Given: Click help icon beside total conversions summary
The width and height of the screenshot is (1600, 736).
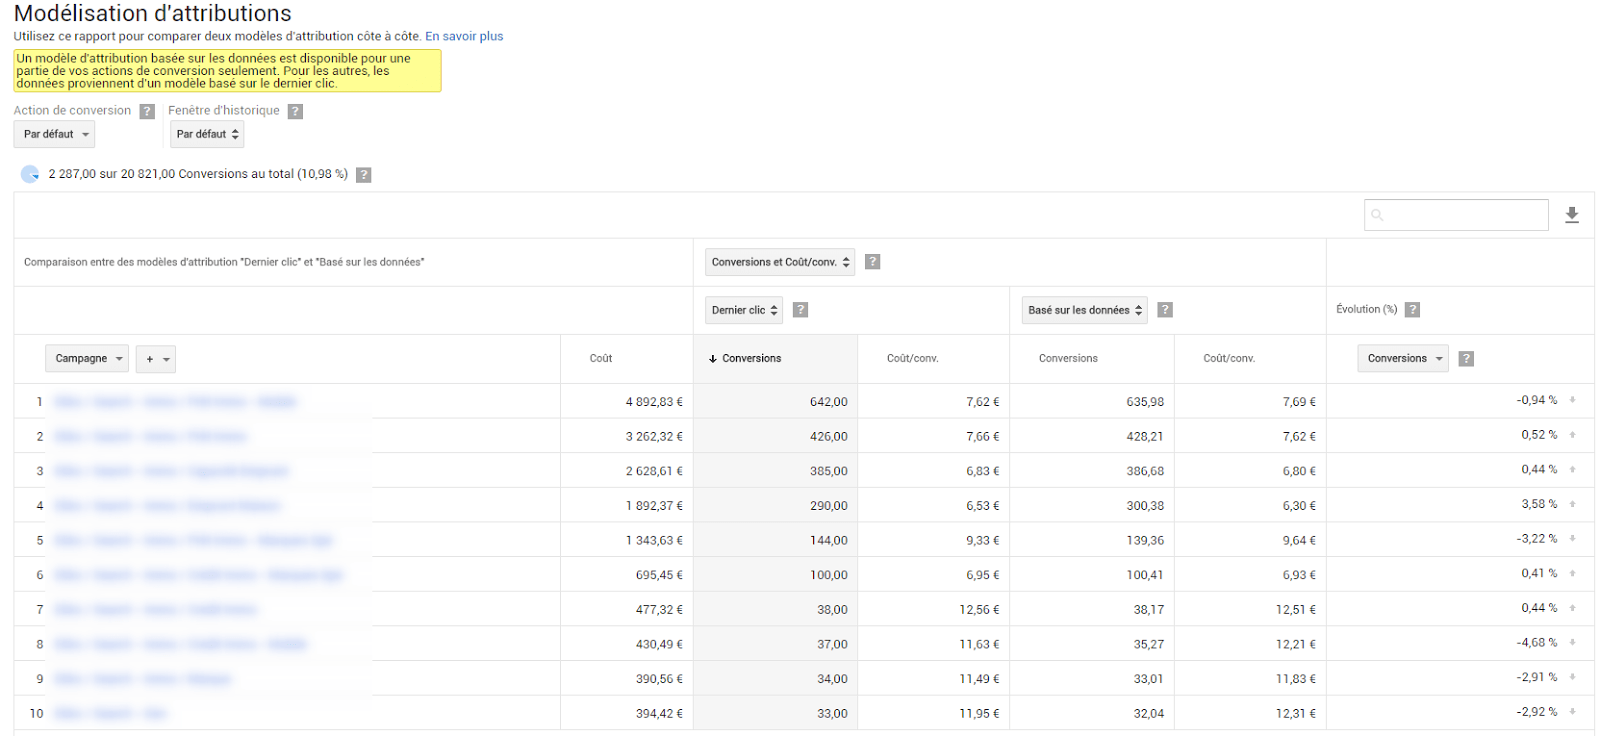Looking at the screenshot, I should [364, 175].
